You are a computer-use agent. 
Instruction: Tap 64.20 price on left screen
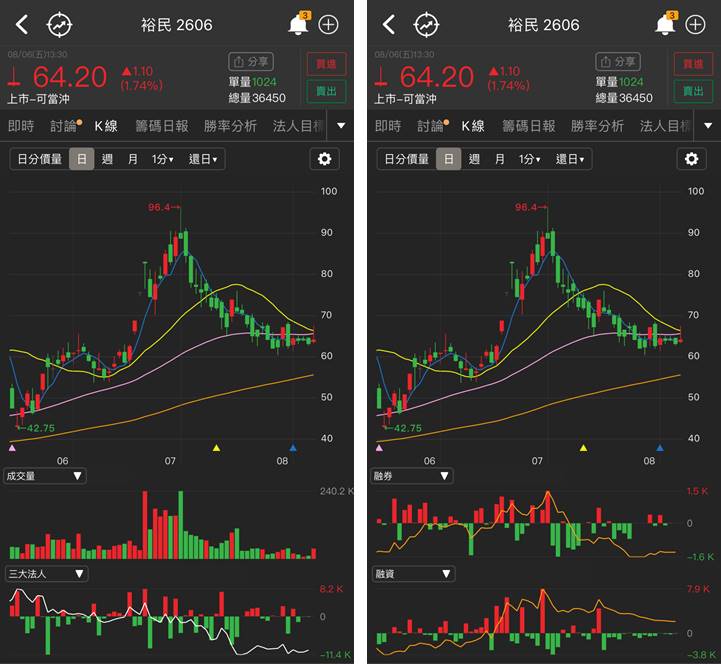tap(70, 77)
